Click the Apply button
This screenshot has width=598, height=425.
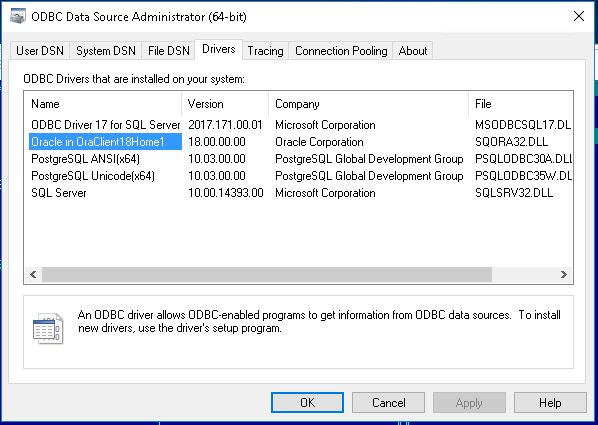click(x=469, y=402)
